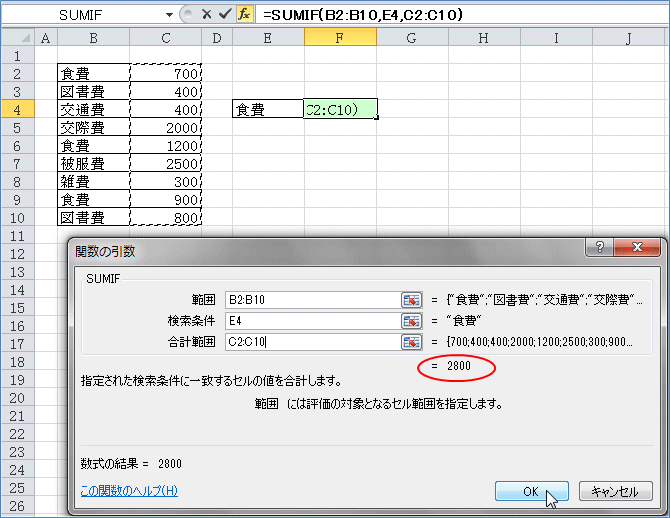Click cell B2 containing 食費
Viewport: 670px width, 518px height.
94,74
